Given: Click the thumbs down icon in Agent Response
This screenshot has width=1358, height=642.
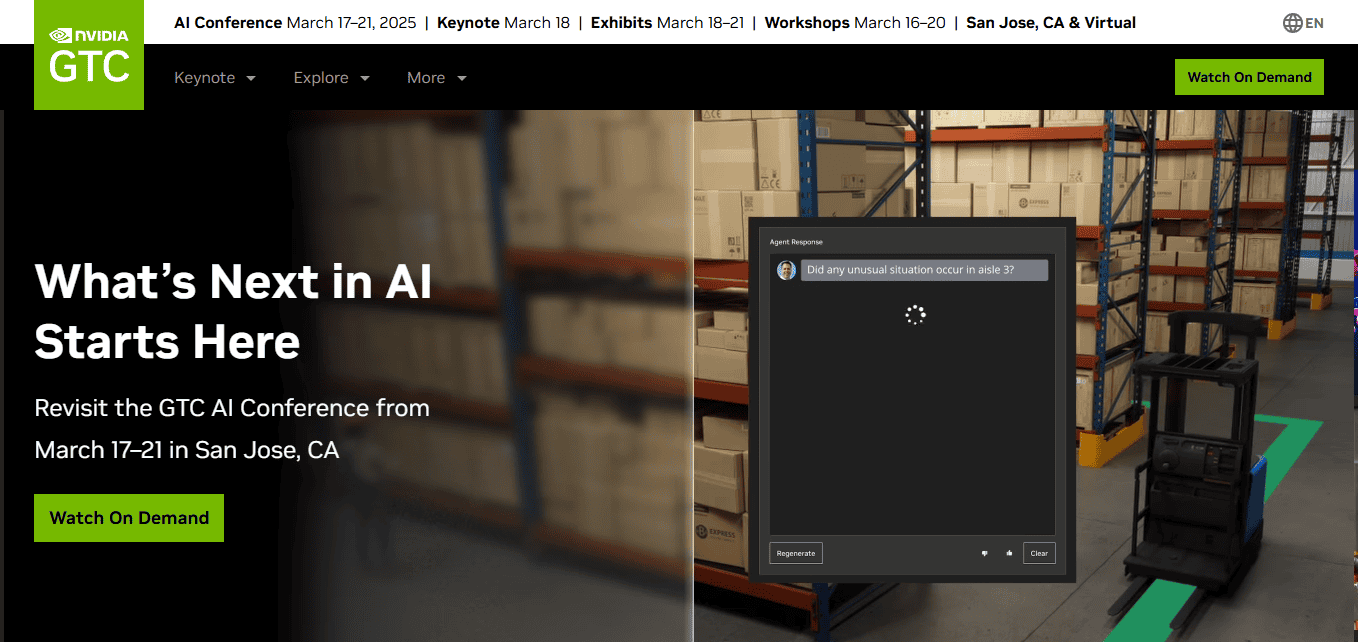Looking at the screenshot, I should [x=985, y=553].
